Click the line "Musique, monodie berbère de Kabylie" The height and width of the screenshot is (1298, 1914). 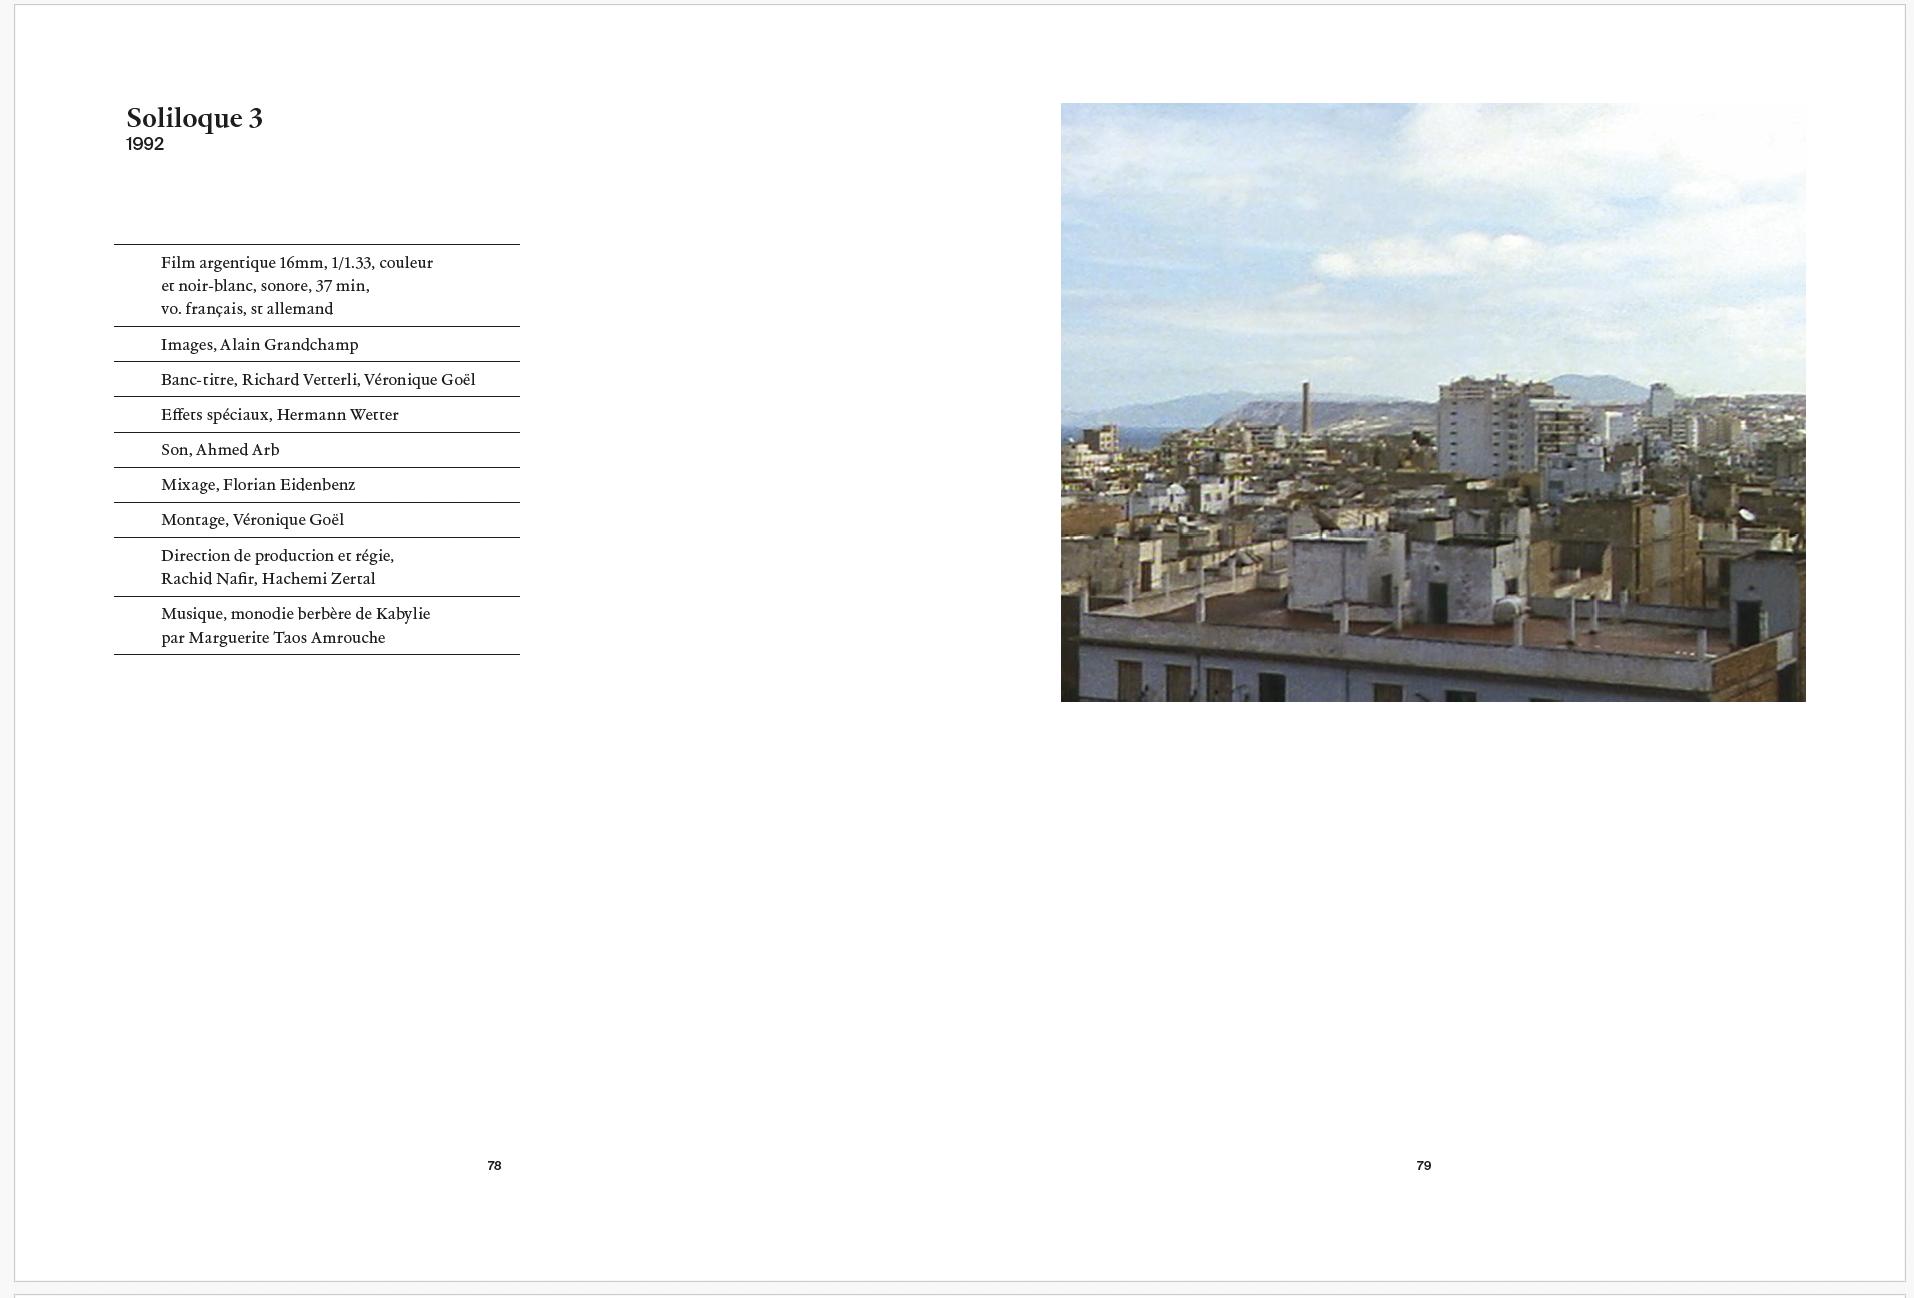coord(295,614)
